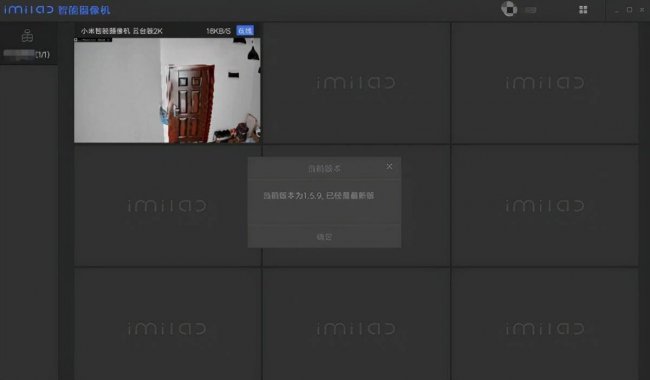The height and width of the screenshot is (380, 650).
Task: Select the device group icon in the sidebar
Action: pyautogui.click(x=27, y=36)
